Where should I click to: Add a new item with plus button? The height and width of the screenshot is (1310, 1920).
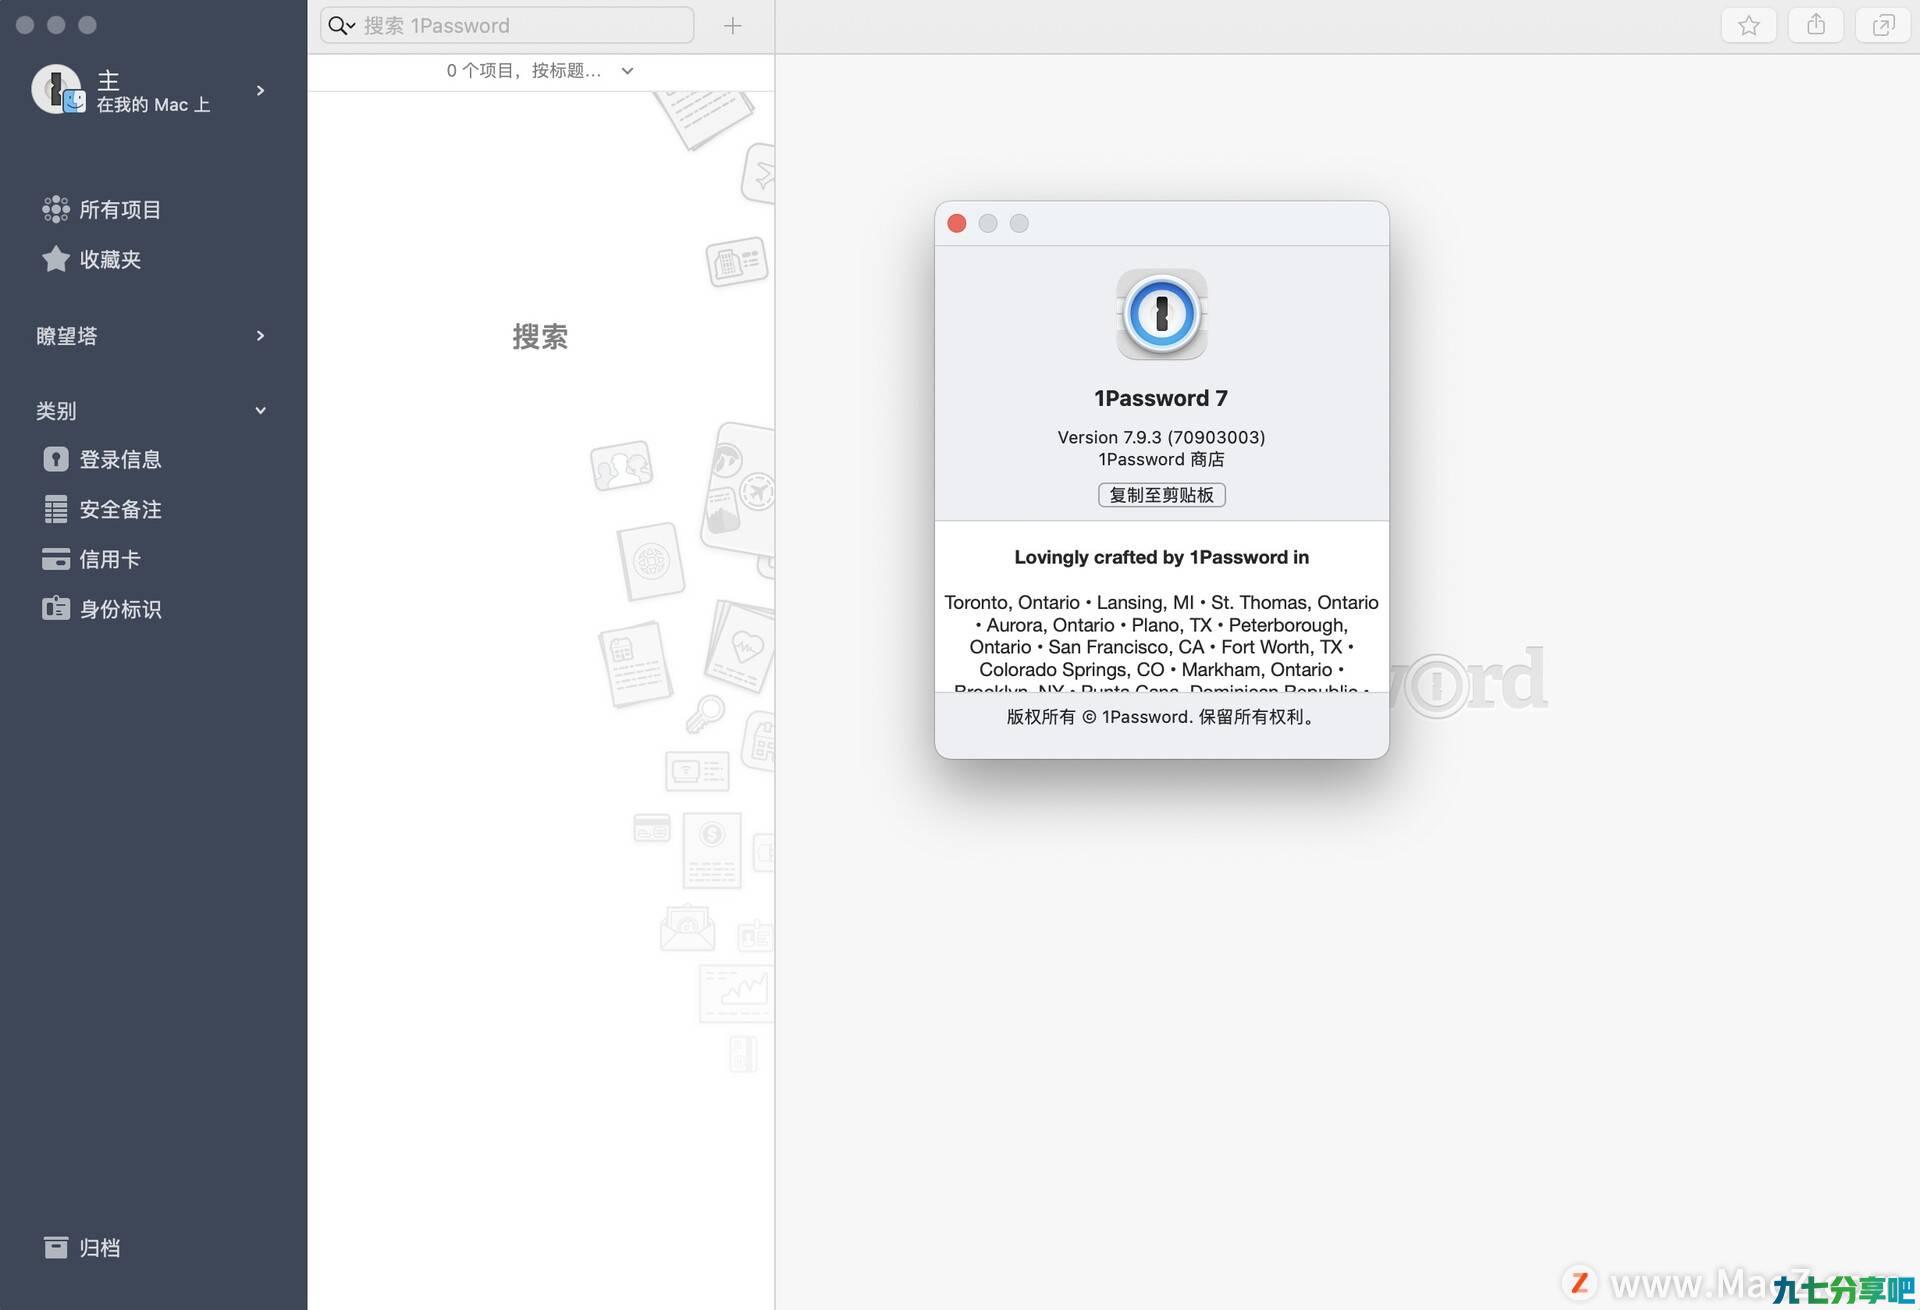point(732,26)
